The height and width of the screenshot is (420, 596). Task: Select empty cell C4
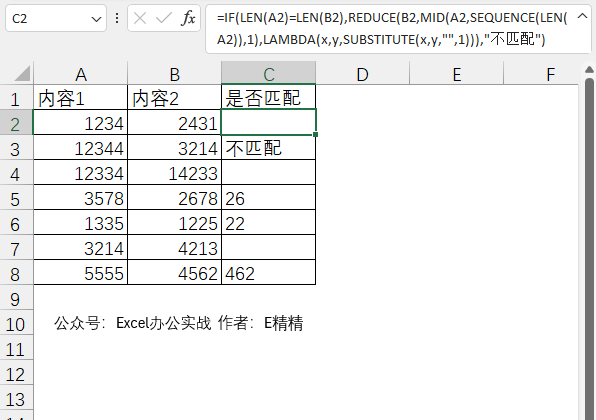[x=269, y=172]
